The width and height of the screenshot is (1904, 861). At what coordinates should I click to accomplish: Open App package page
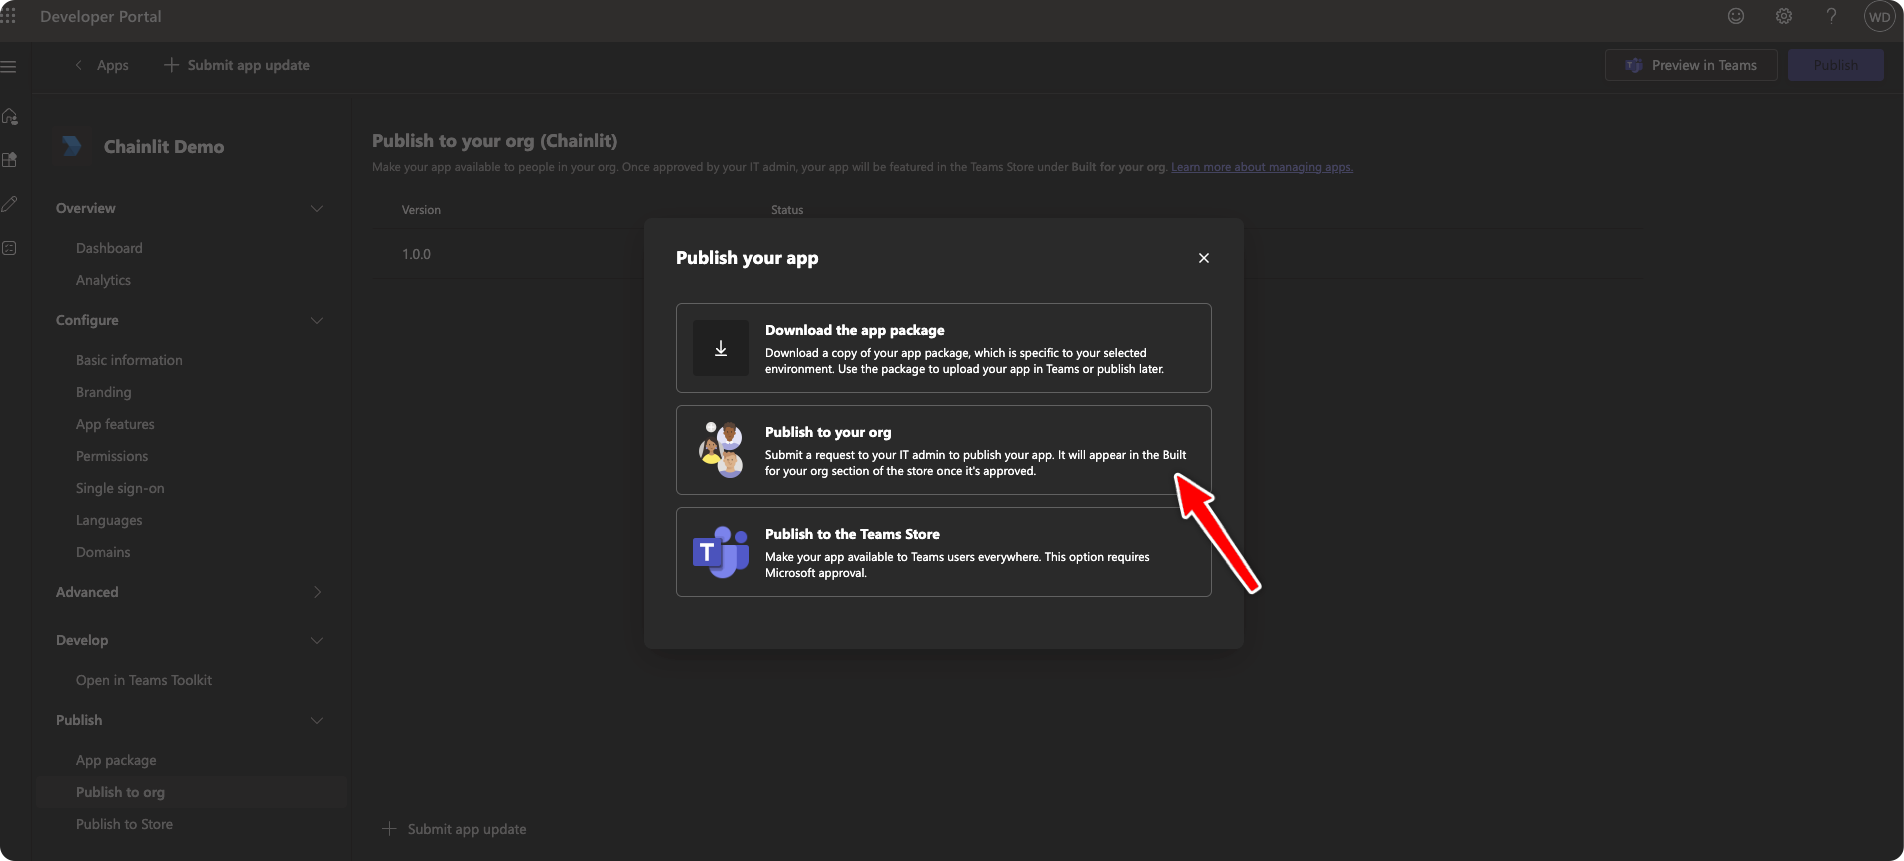pyautogui.click(x=116, y=760)
